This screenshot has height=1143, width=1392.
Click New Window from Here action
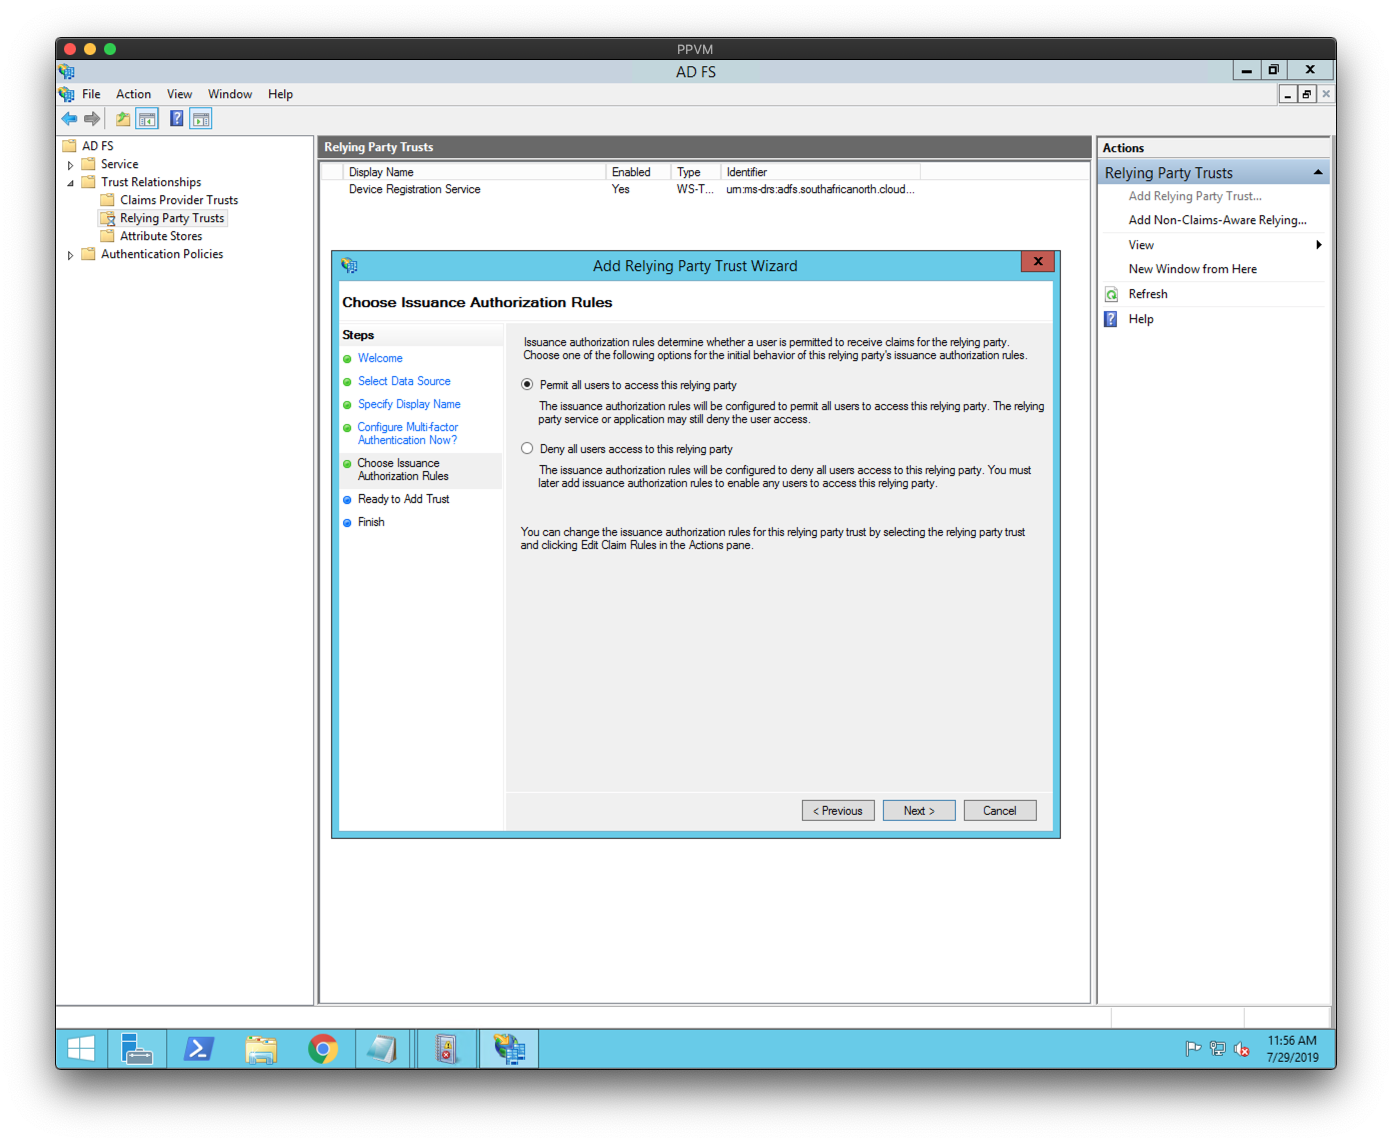point(1192,269)
